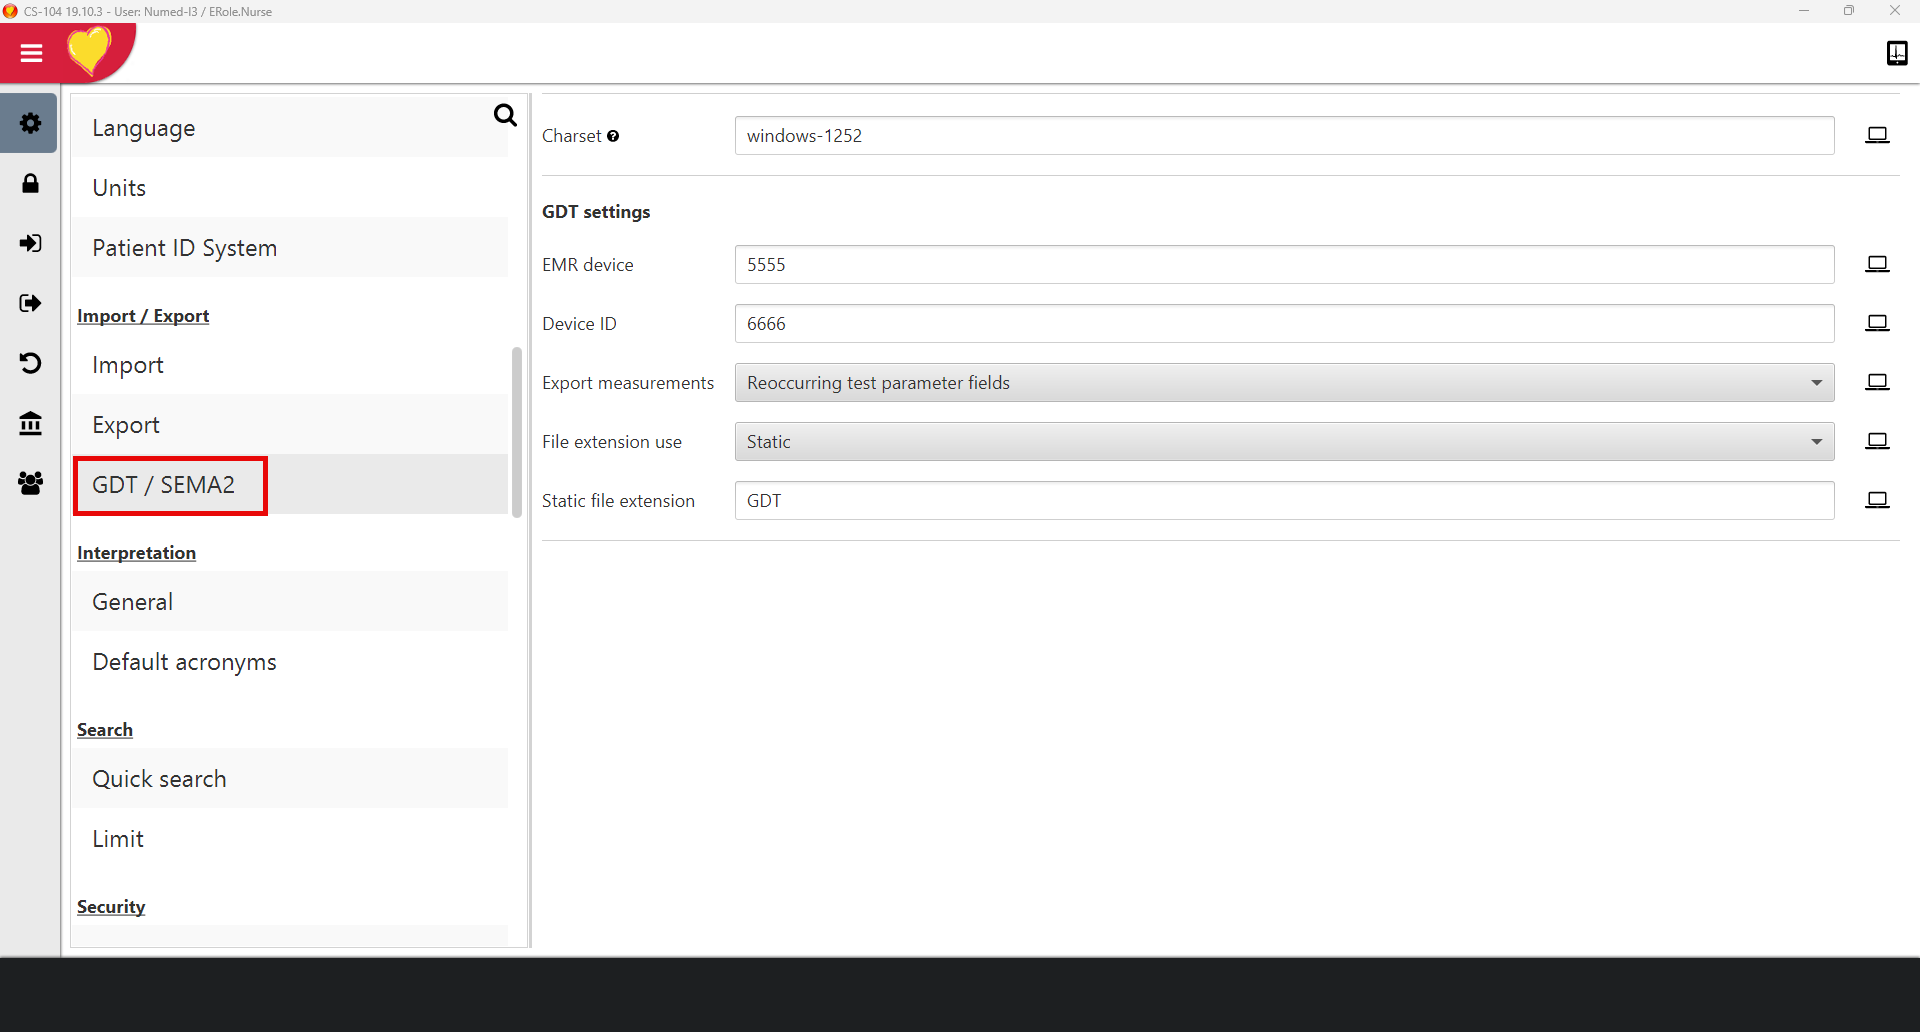Click the Import / Export heading link
This screenshot has width=1920, height=1032.
(x=143, y=316)
